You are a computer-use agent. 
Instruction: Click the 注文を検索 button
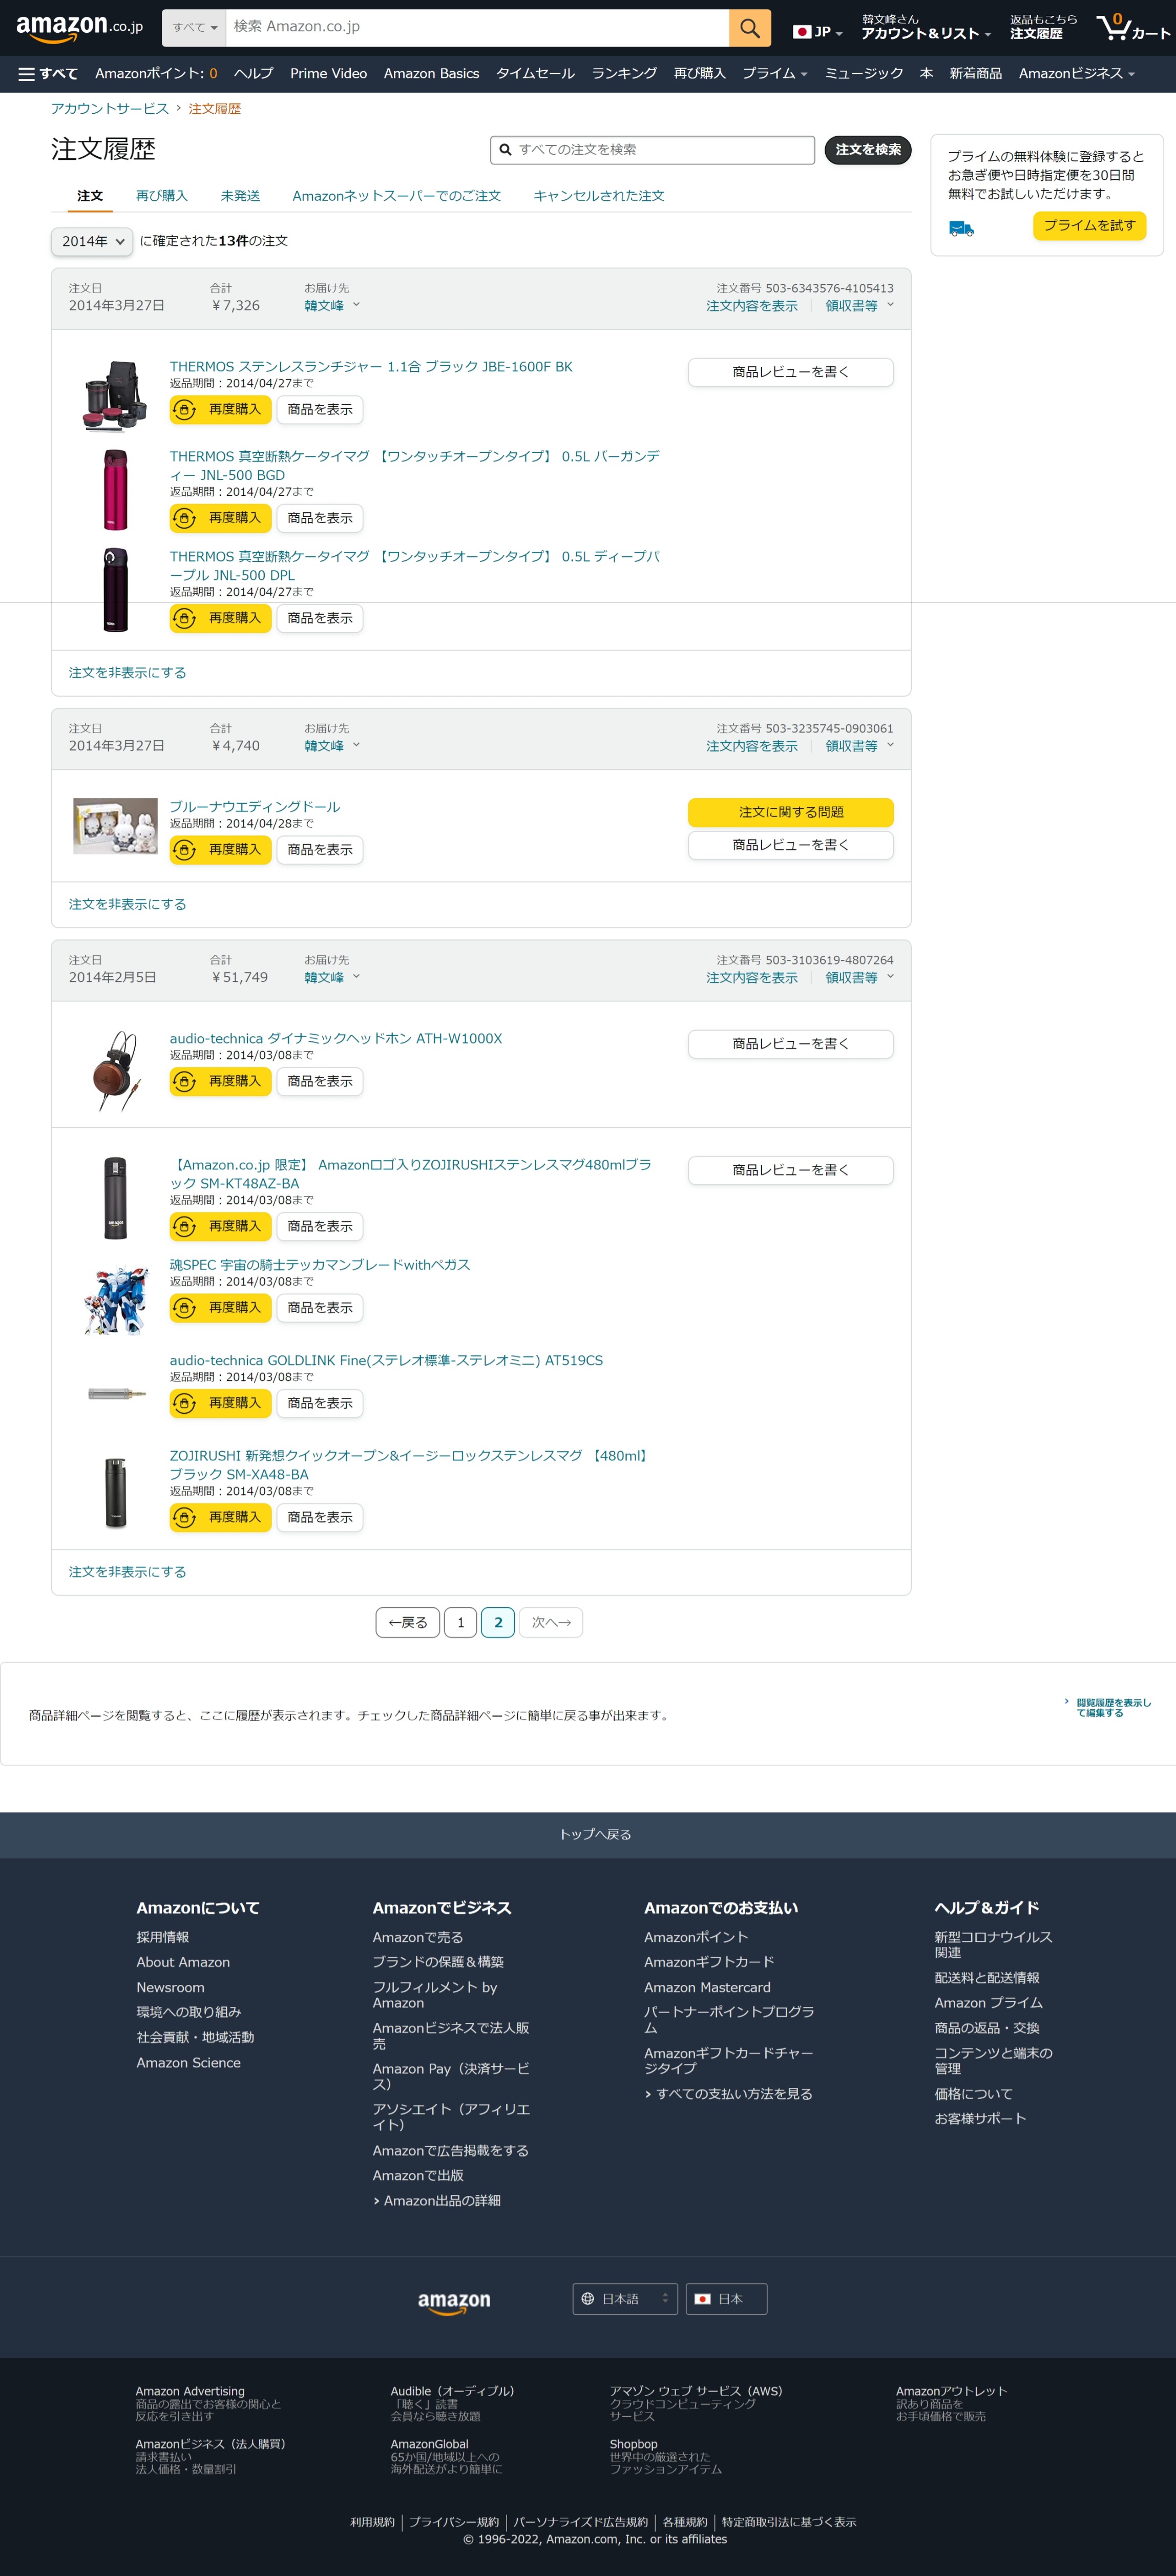[867, 150]
